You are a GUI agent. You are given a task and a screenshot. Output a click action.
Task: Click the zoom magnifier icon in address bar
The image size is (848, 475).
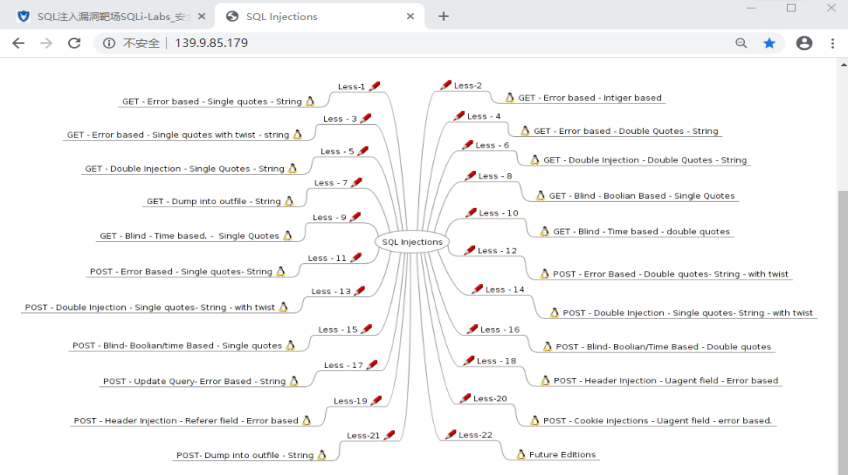[741, 43]
